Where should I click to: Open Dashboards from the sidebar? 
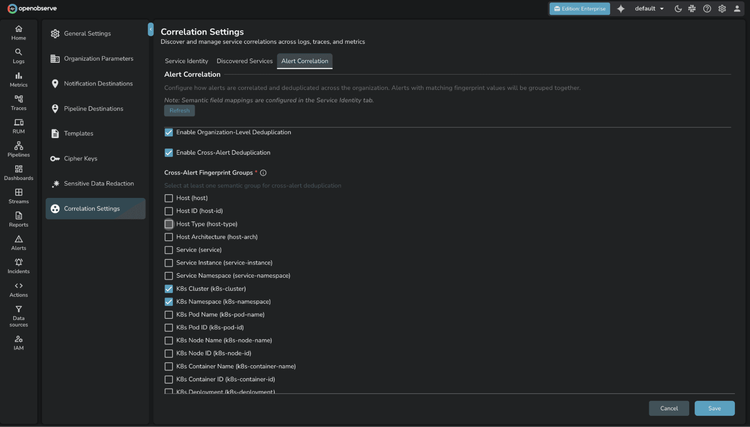tap(18, 172)
